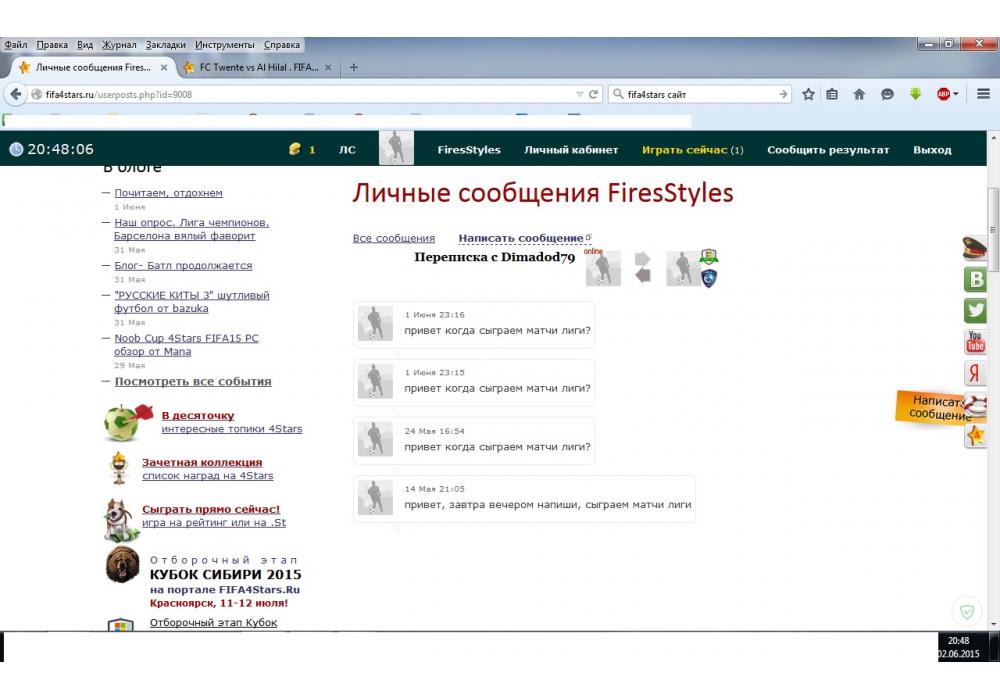Click the VK social sidebar icon

pos(975,280)
